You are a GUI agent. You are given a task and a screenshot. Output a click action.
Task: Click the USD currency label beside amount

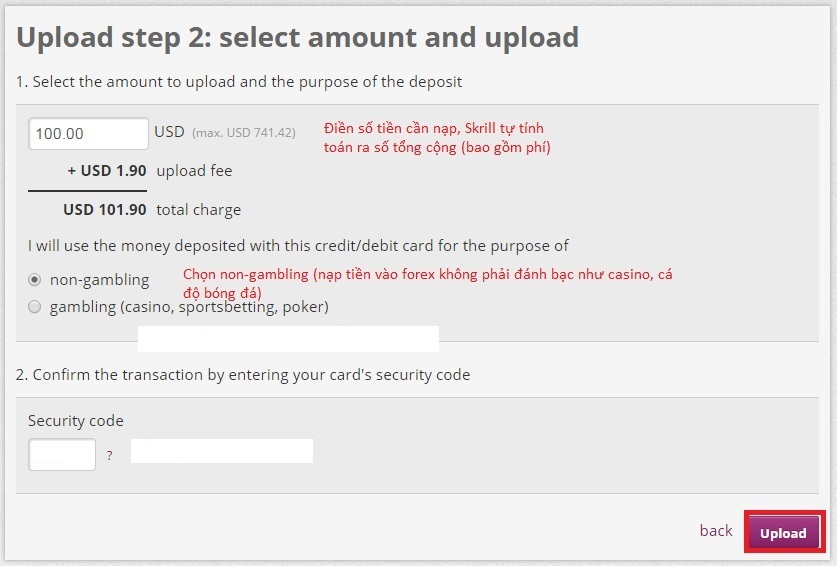coord(169,132)
